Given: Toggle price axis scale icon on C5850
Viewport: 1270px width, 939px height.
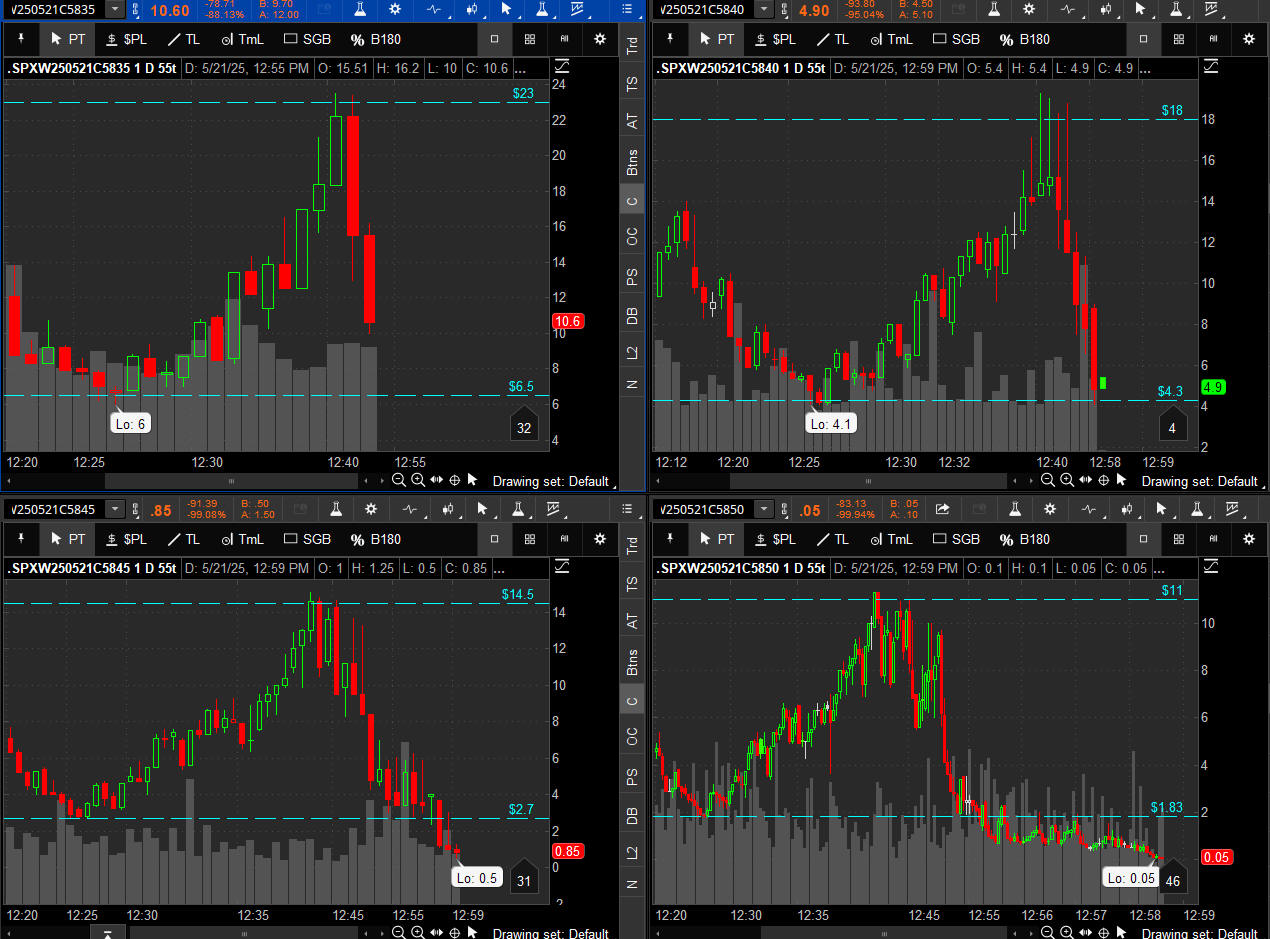Looking at the screenshot, I should pyautogui.click(x=1210, y=566).
